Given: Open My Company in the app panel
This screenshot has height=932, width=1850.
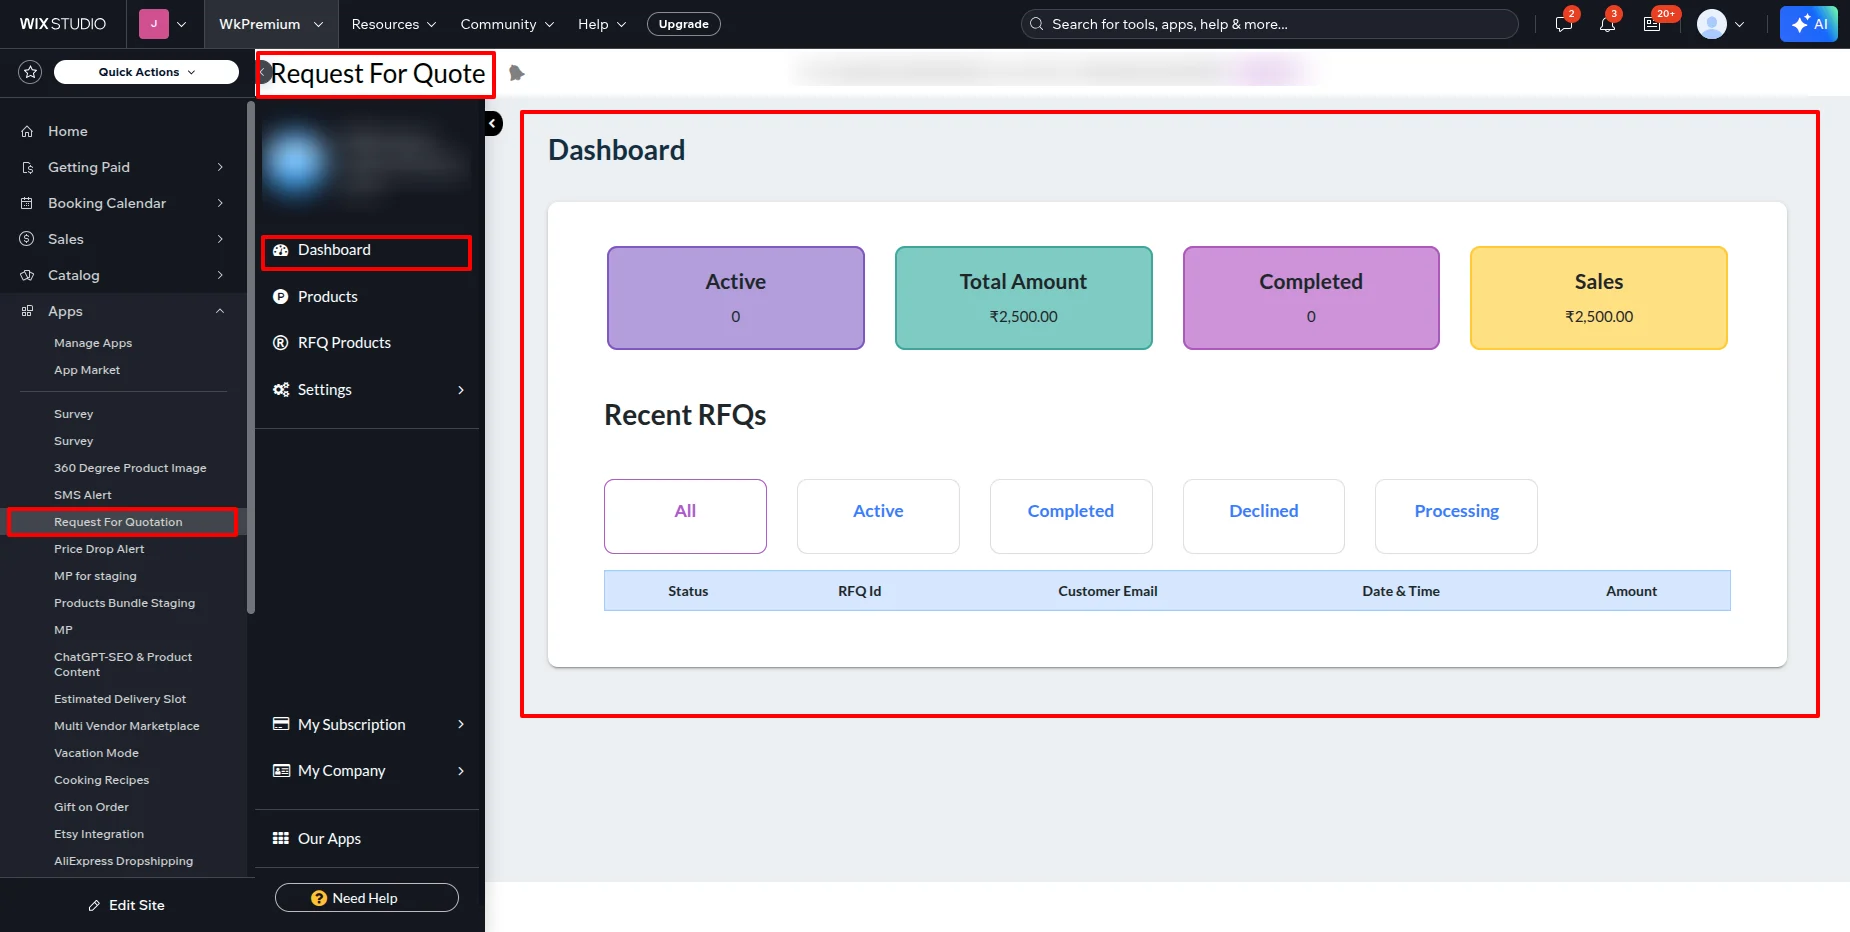Looking at the screenshot, I should (341, 770).
